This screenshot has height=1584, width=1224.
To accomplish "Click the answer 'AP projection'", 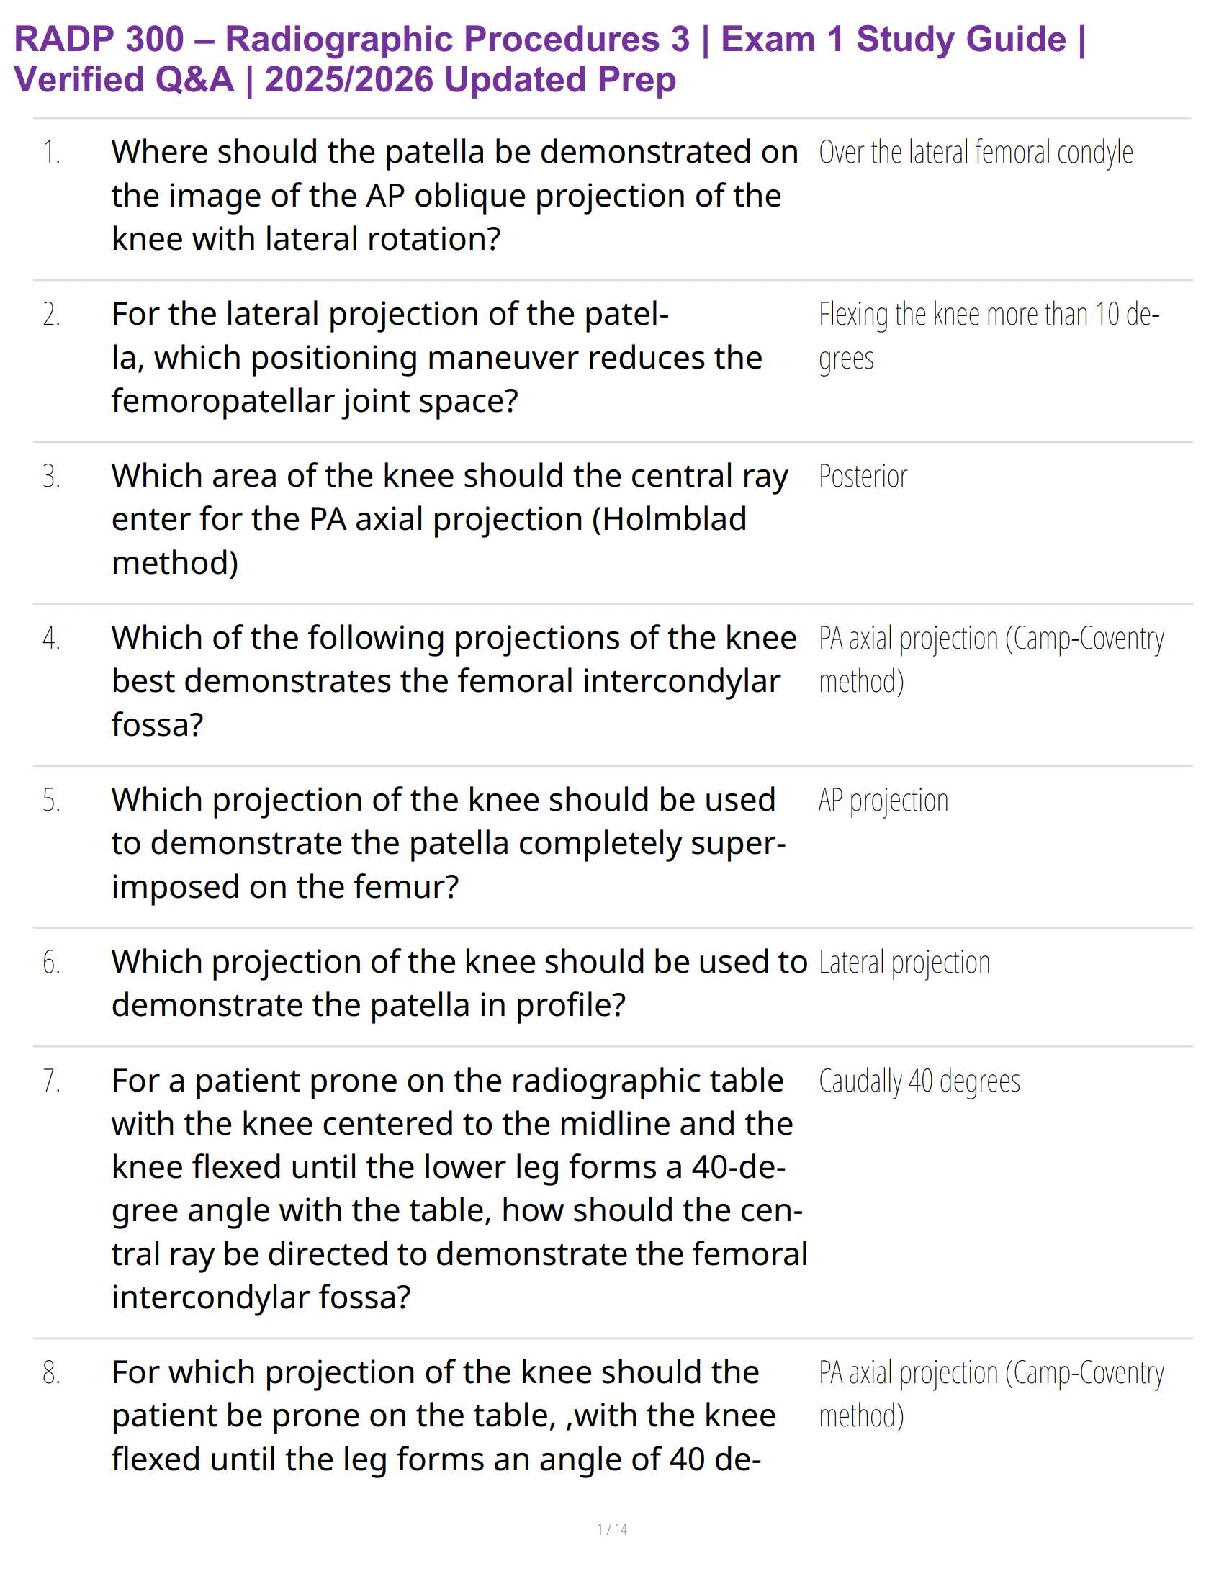I will [883, 801].
